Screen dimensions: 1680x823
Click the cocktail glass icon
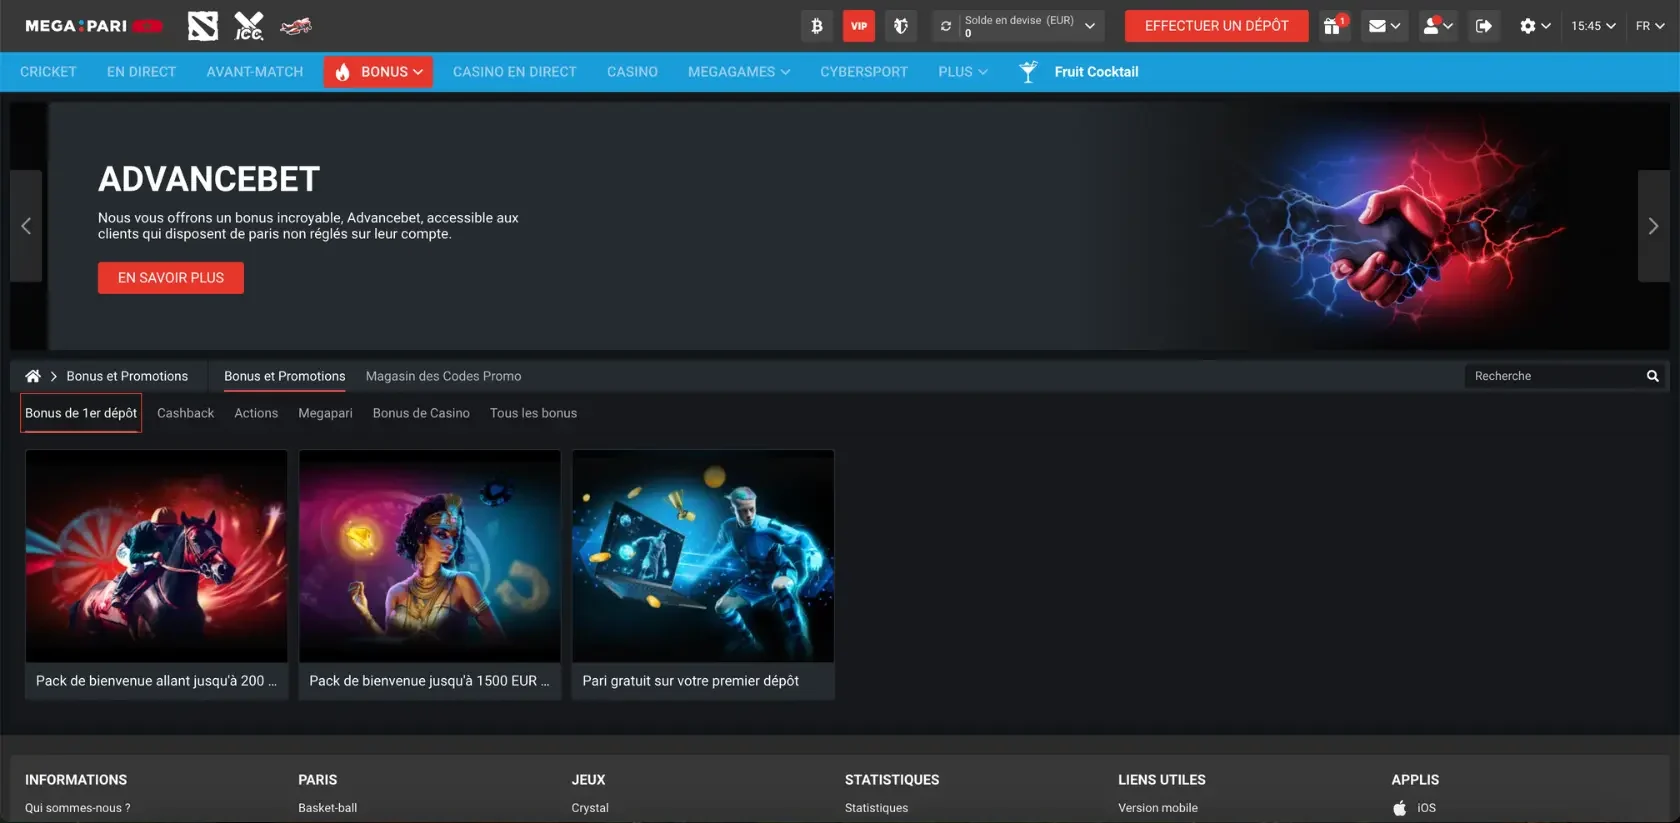point(1028,72)
